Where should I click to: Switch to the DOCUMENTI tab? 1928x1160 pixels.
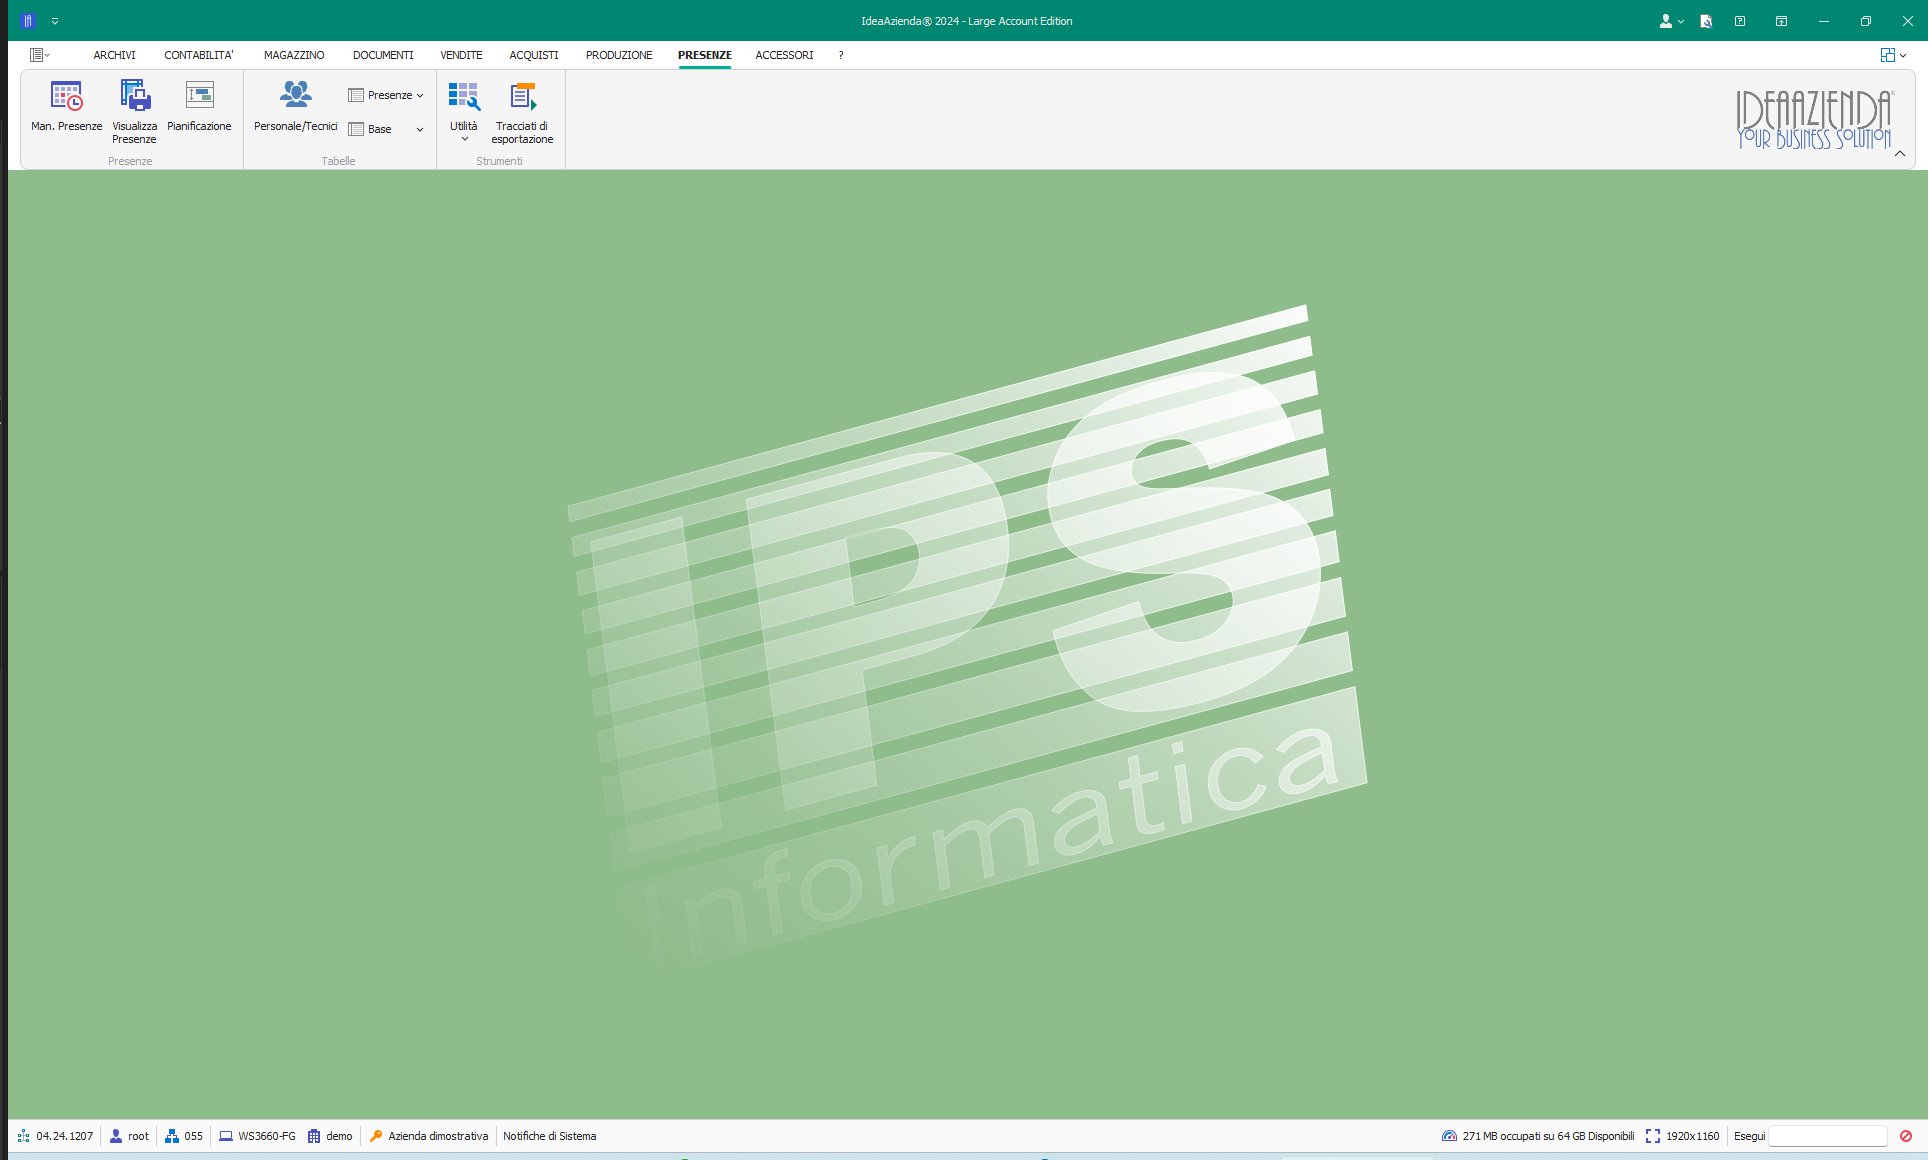point(383,55)
